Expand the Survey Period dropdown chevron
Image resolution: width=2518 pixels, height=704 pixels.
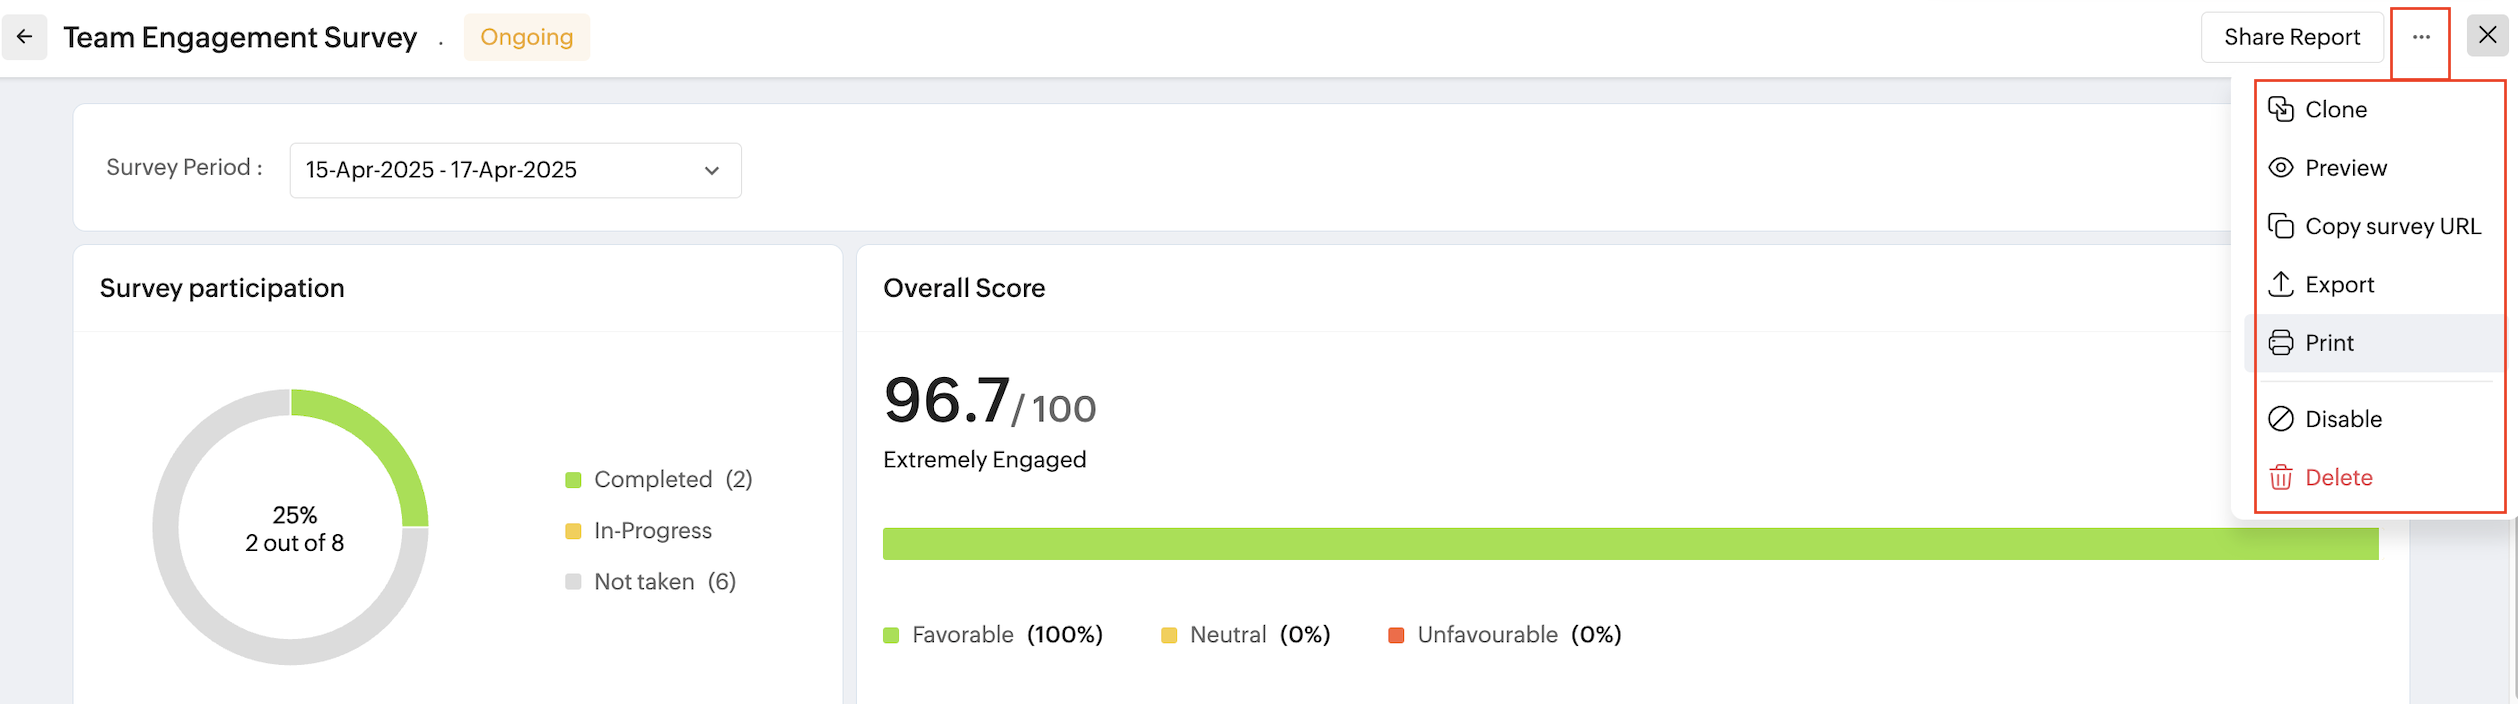point(711,171)
